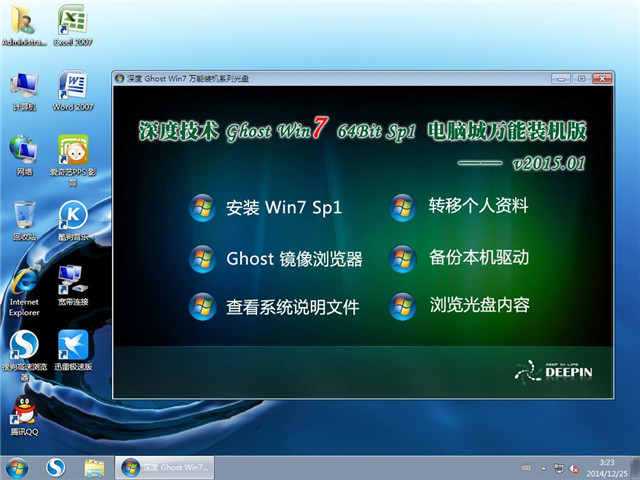The image size is (640, 480).
Task: Click the Show Desktop strip on the taskbar
Action: tap(636, 468)
